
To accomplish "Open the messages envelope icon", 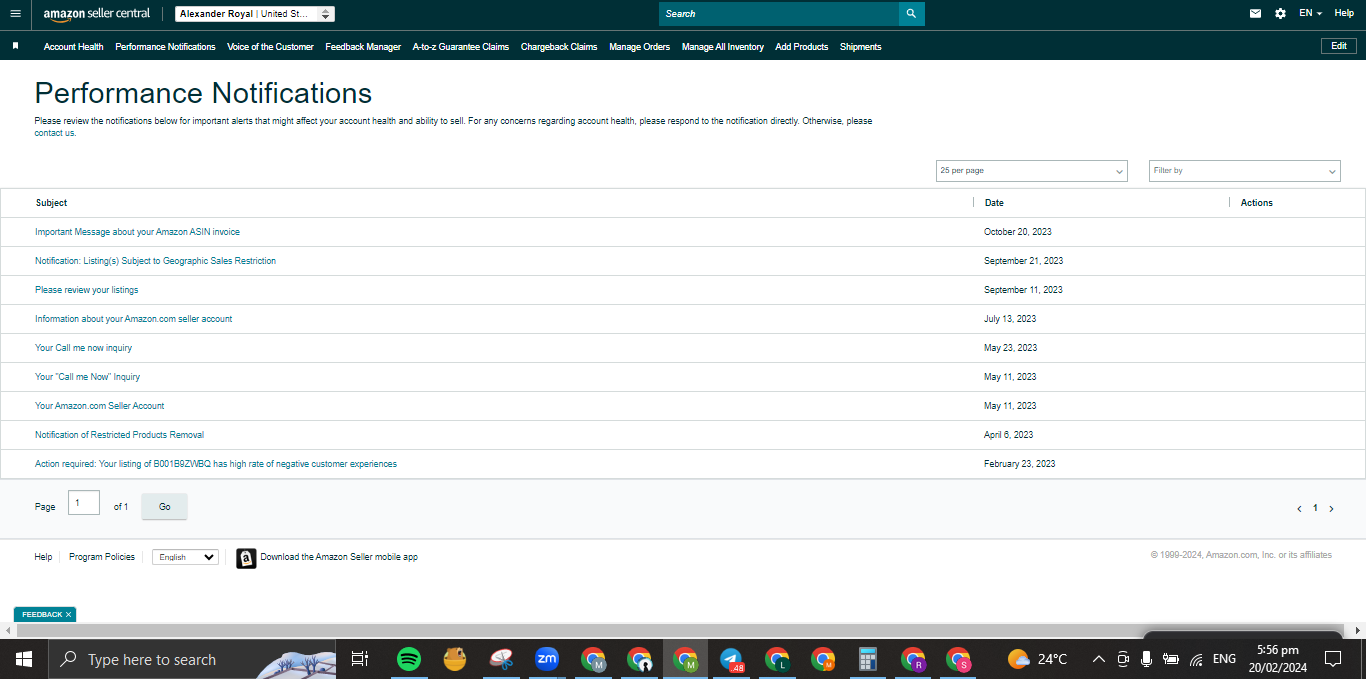I will click(1255, 14).
